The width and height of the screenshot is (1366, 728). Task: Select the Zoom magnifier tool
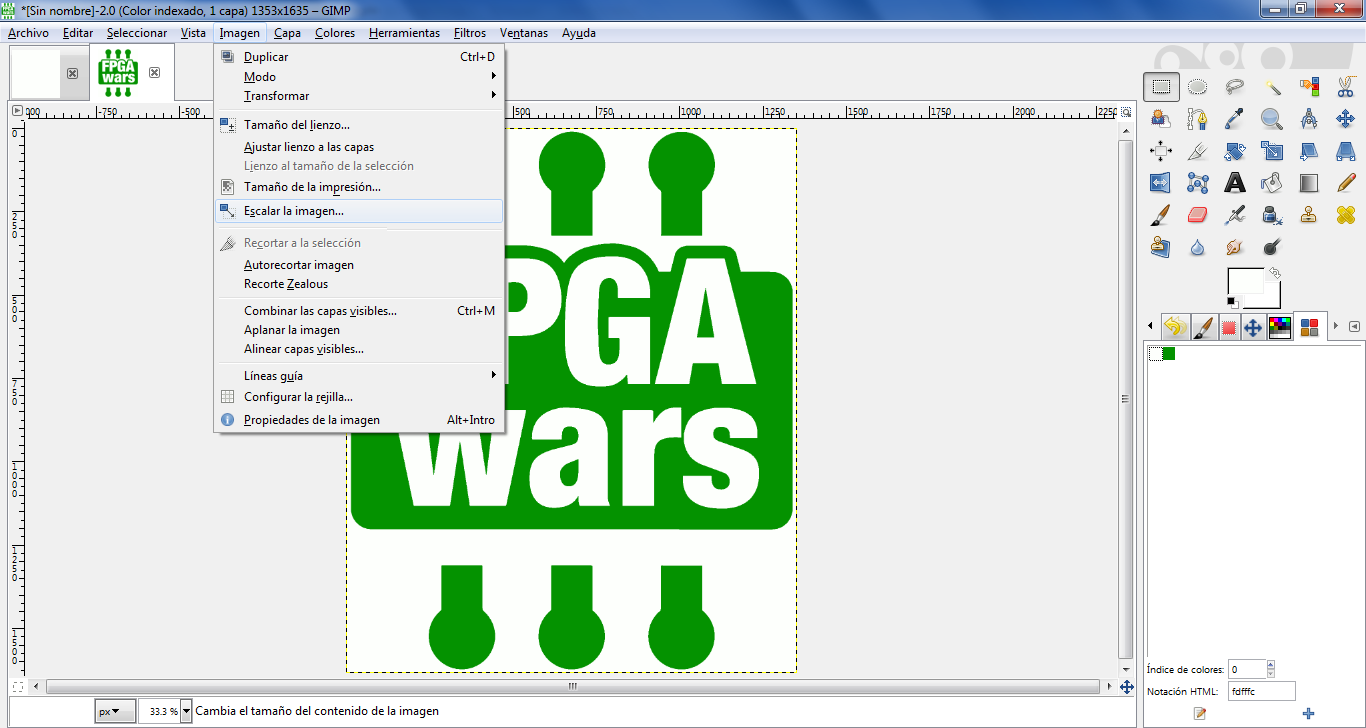pos(1272,120)
